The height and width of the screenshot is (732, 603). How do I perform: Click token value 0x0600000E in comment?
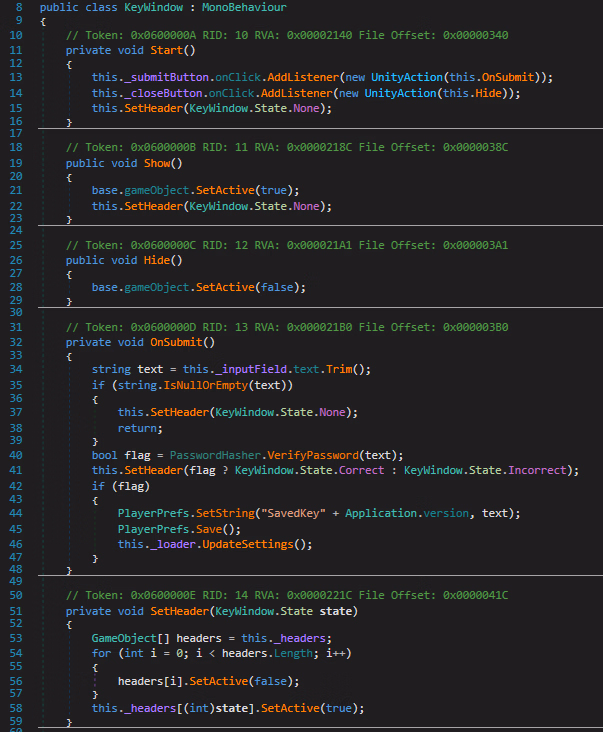coord(163,595)
